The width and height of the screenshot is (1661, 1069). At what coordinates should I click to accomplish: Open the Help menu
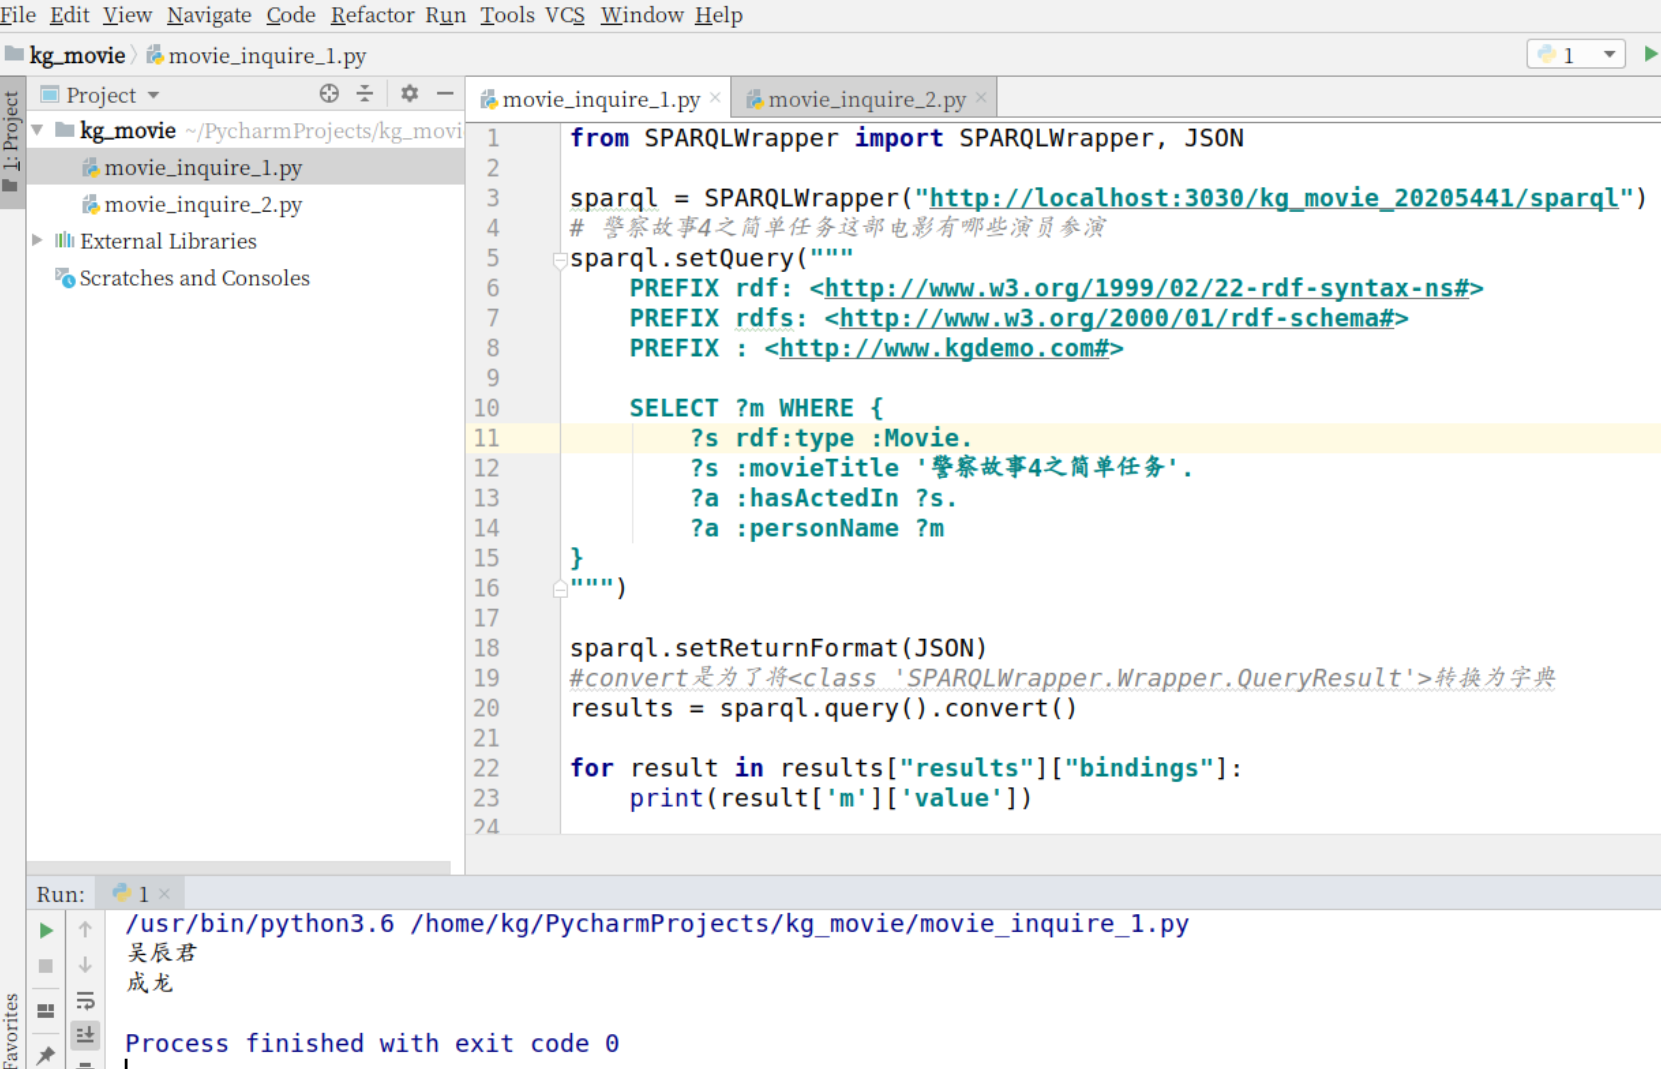tap(719, 15)
